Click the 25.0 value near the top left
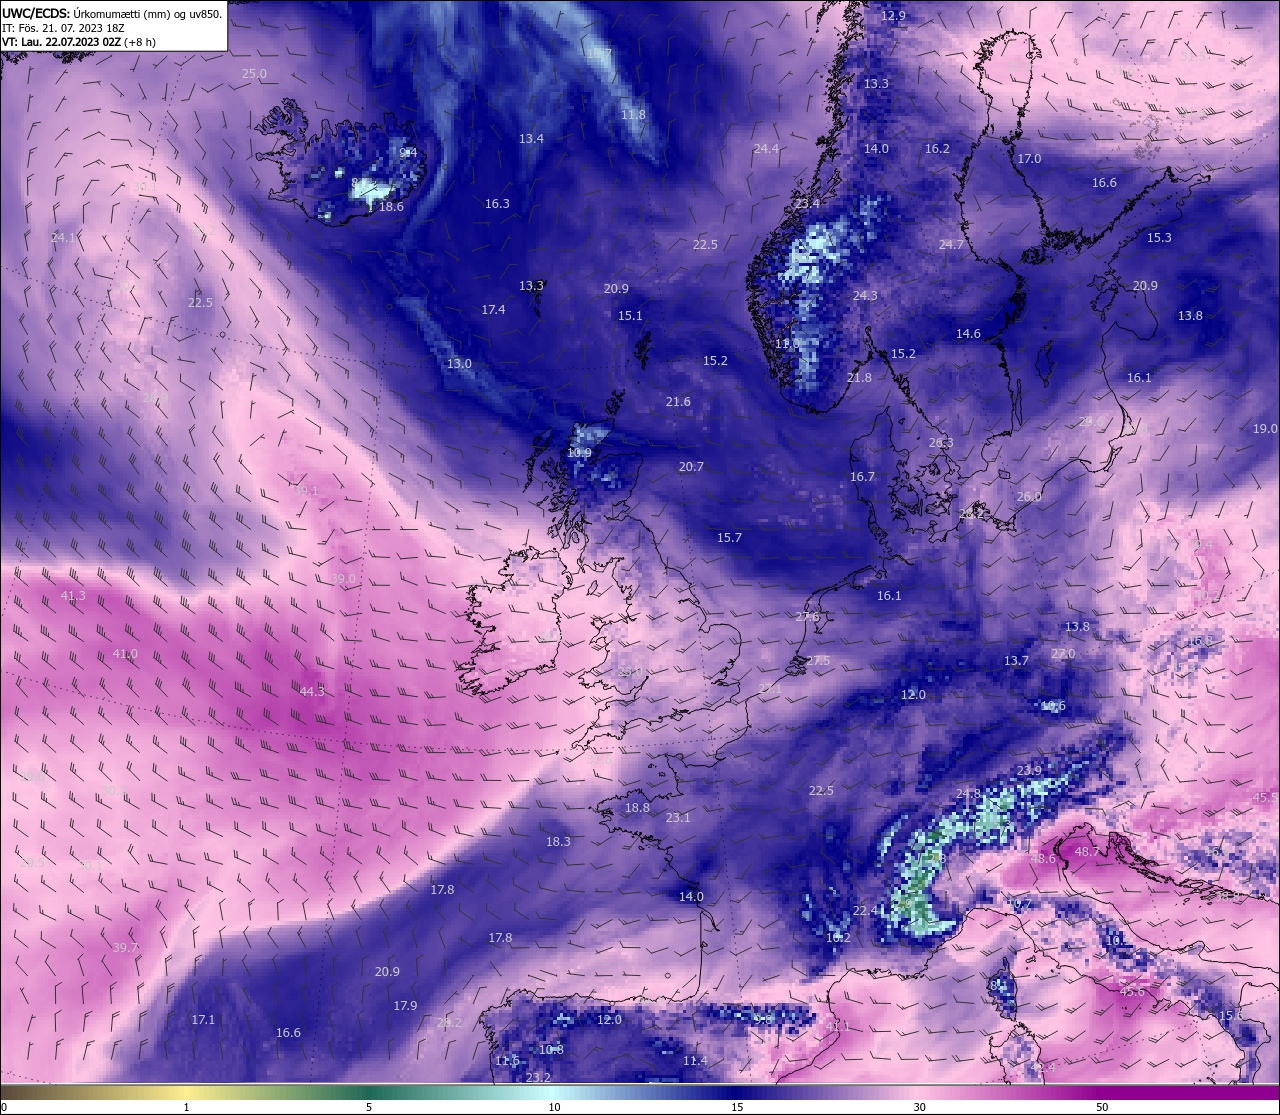Viewport: 1280px width, 1115px height. click(x=255, y=73)
